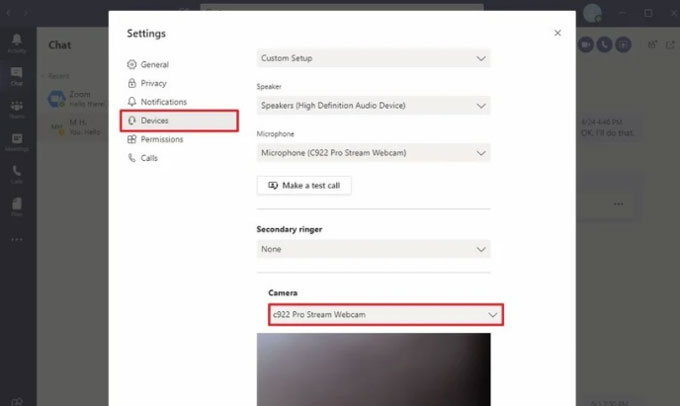The width and height of the screenshot is (680, 406).
Task: Open the Notifications settings section
Action: click(163, 102)
